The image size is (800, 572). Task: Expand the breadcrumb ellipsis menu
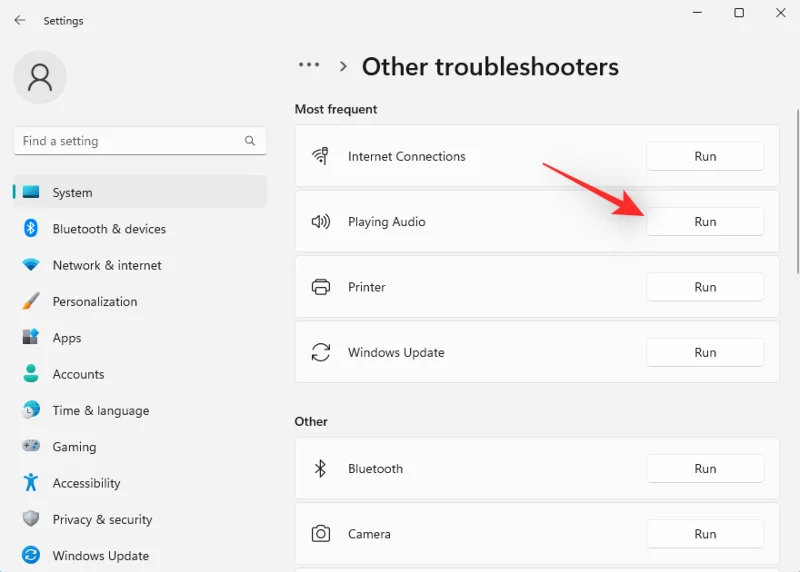[309, 66]
